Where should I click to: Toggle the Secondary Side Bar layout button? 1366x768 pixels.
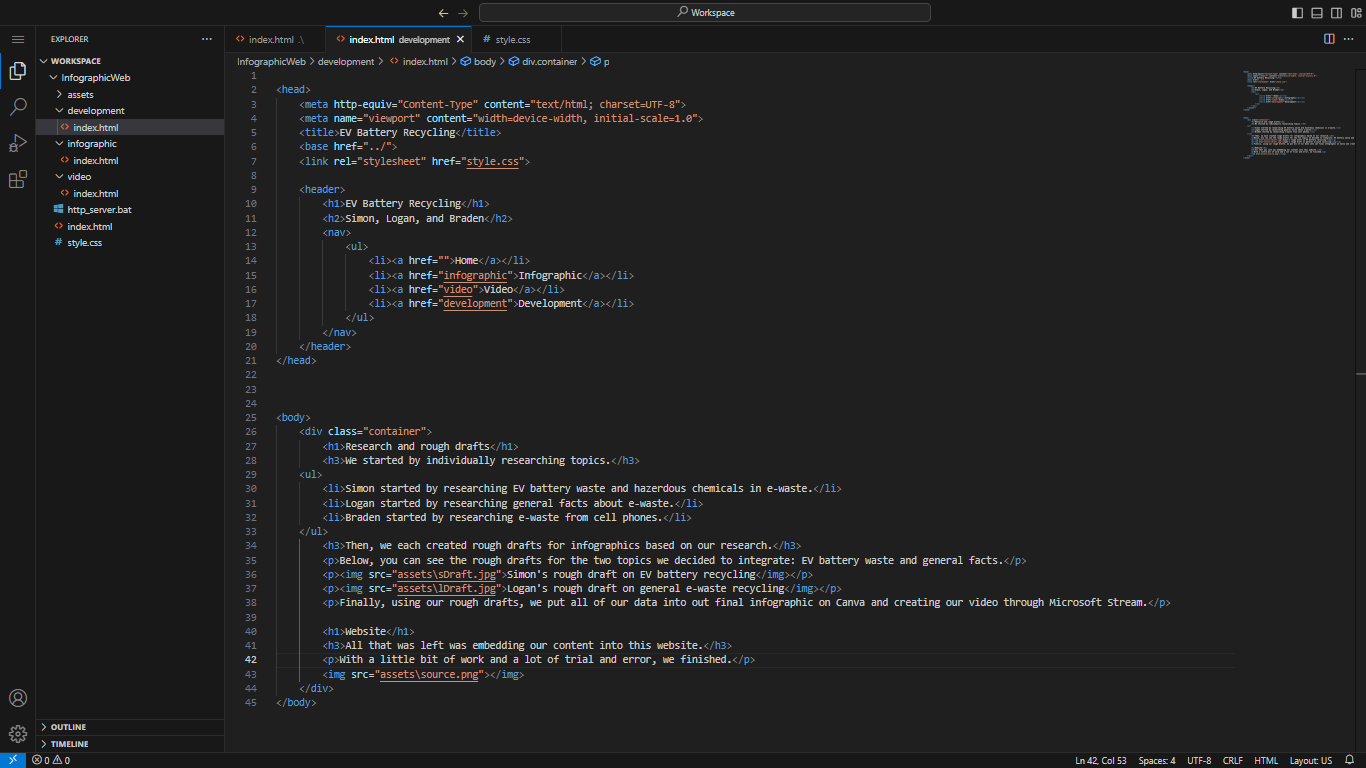click(x=1336, y=13)
